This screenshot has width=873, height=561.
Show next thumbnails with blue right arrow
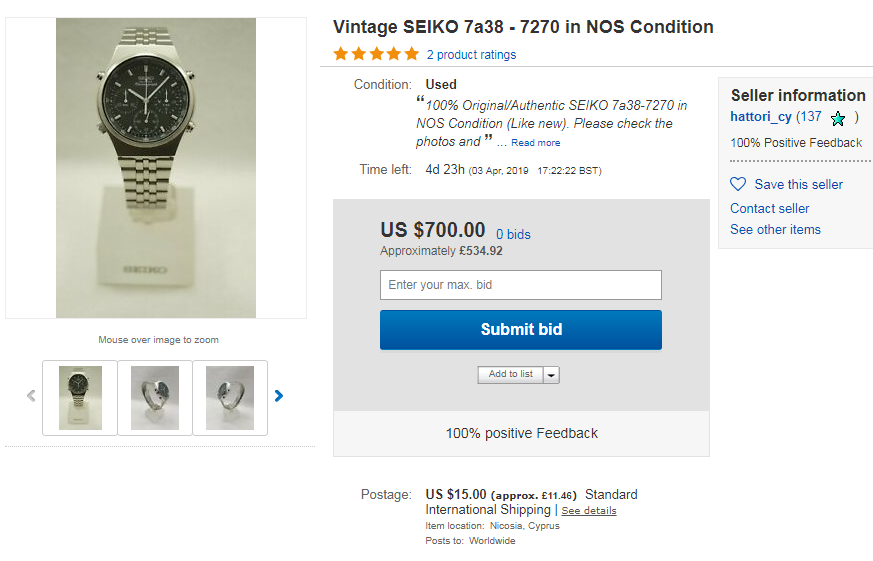279,396
